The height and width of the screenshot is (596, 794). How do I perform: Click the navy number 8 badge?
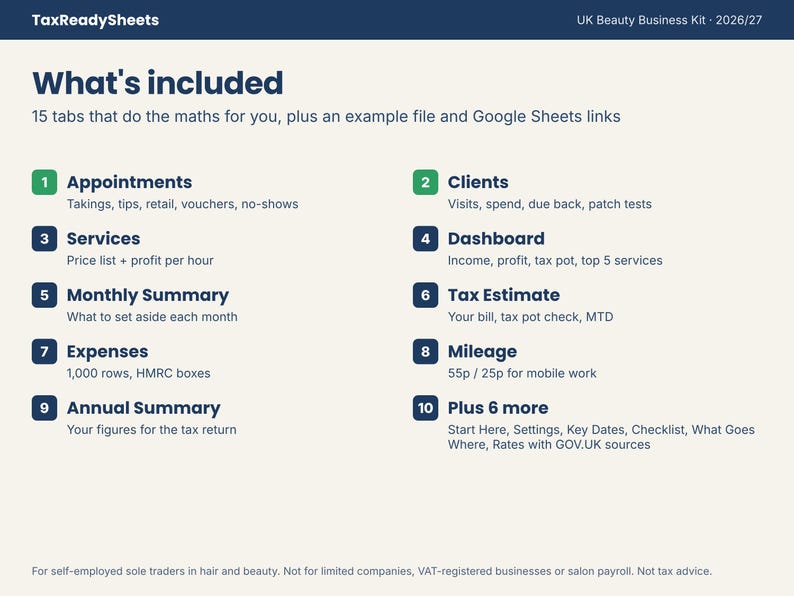click(x=425, y=351)
